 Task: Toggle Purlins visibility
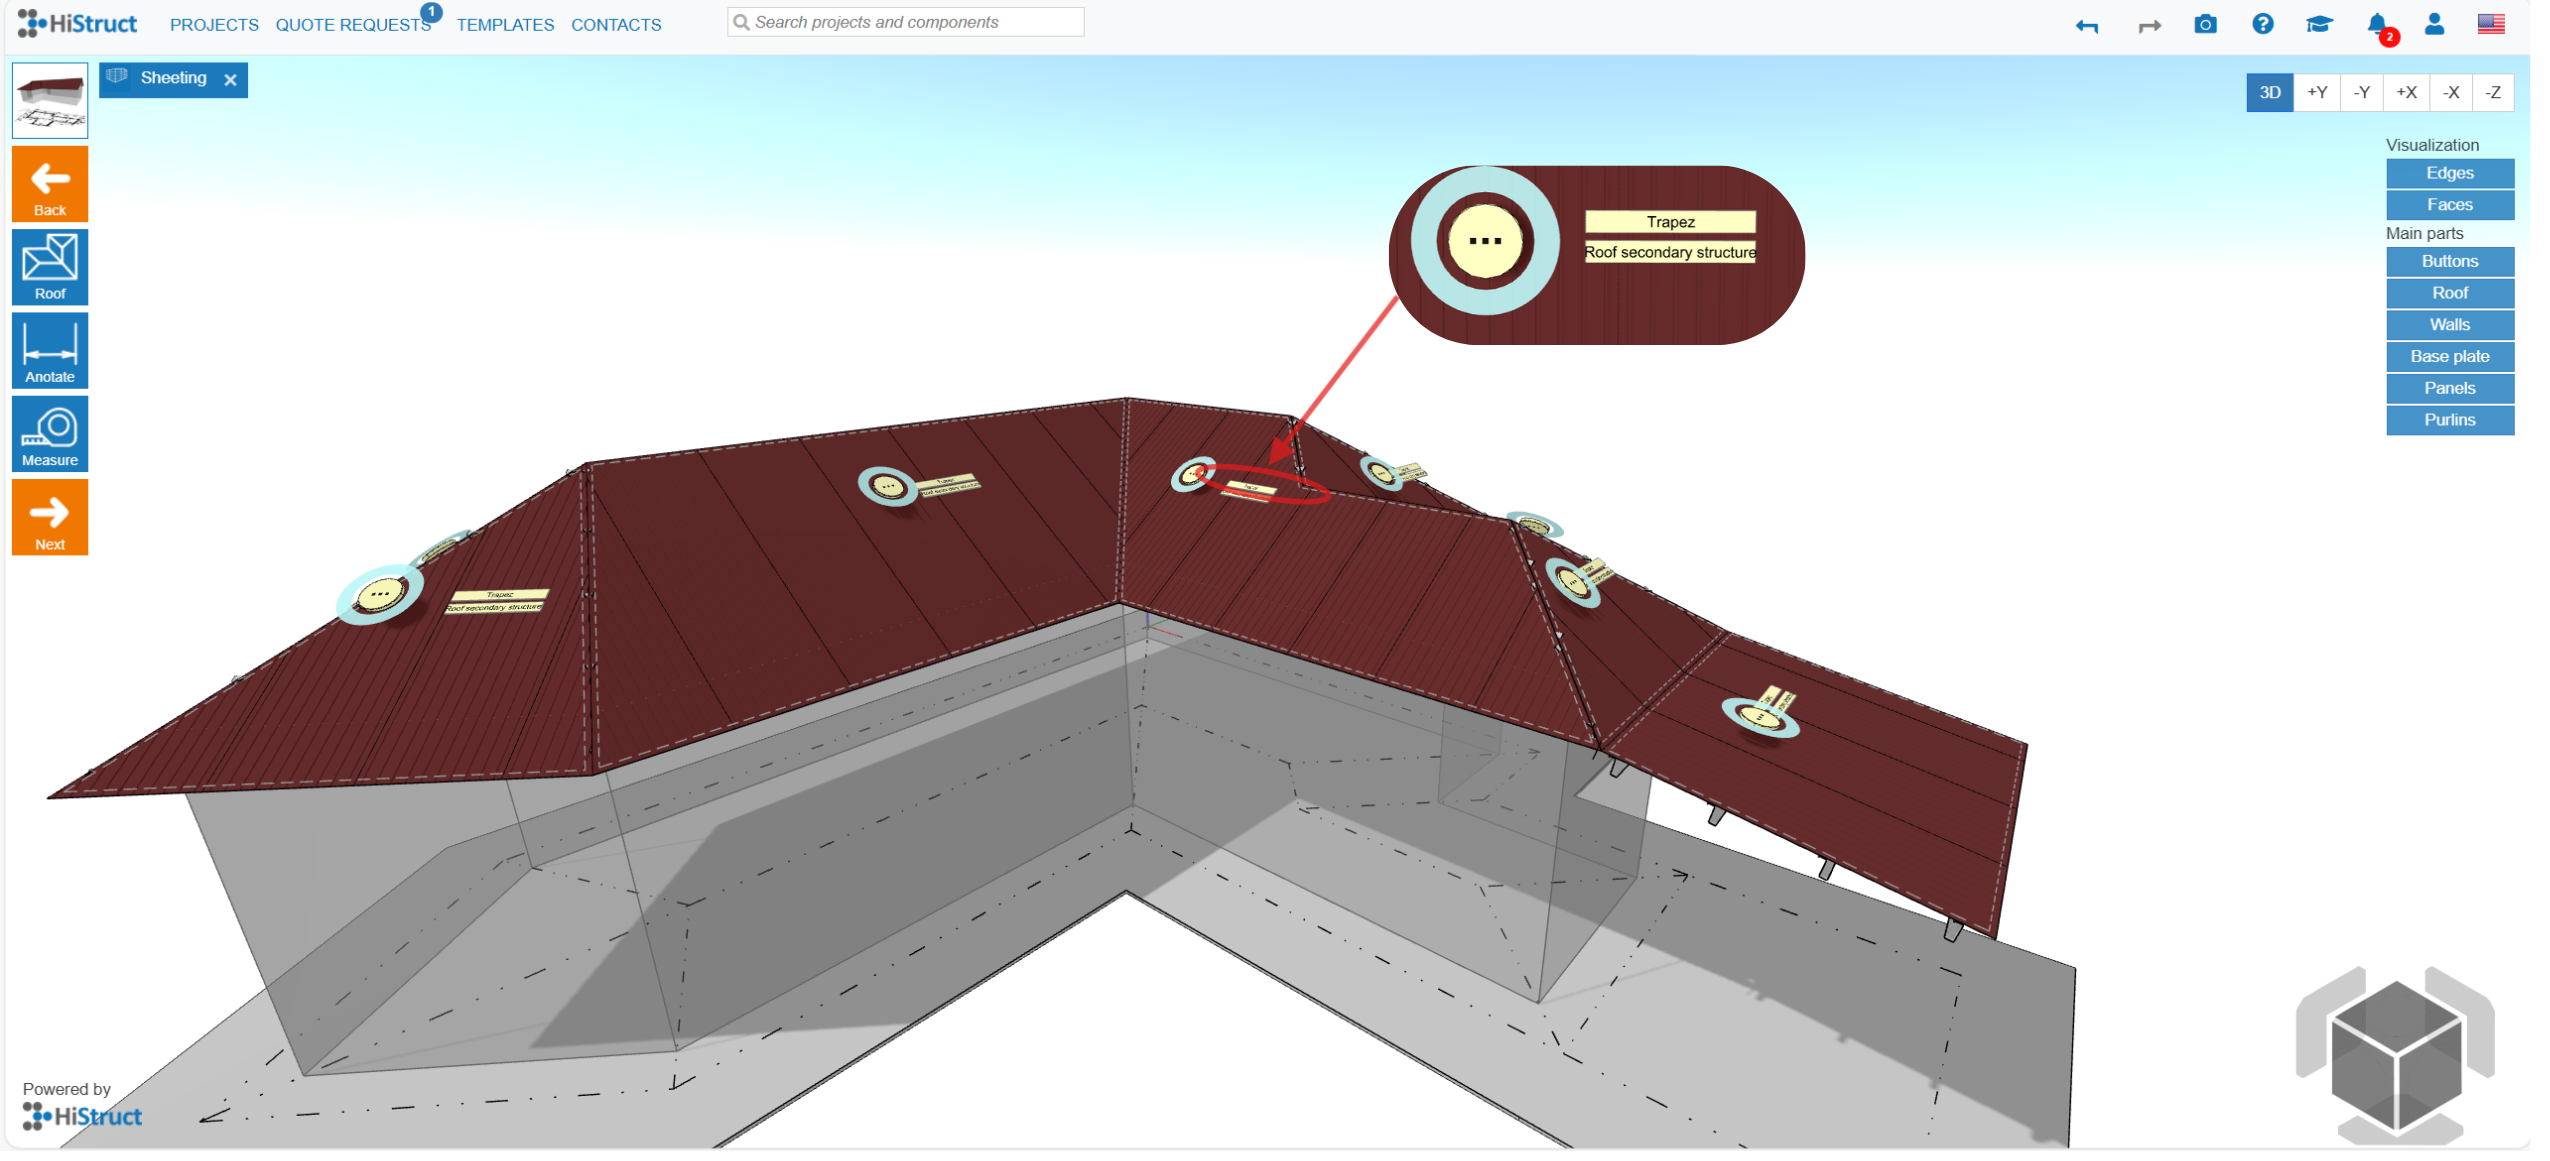[2449, 422]
